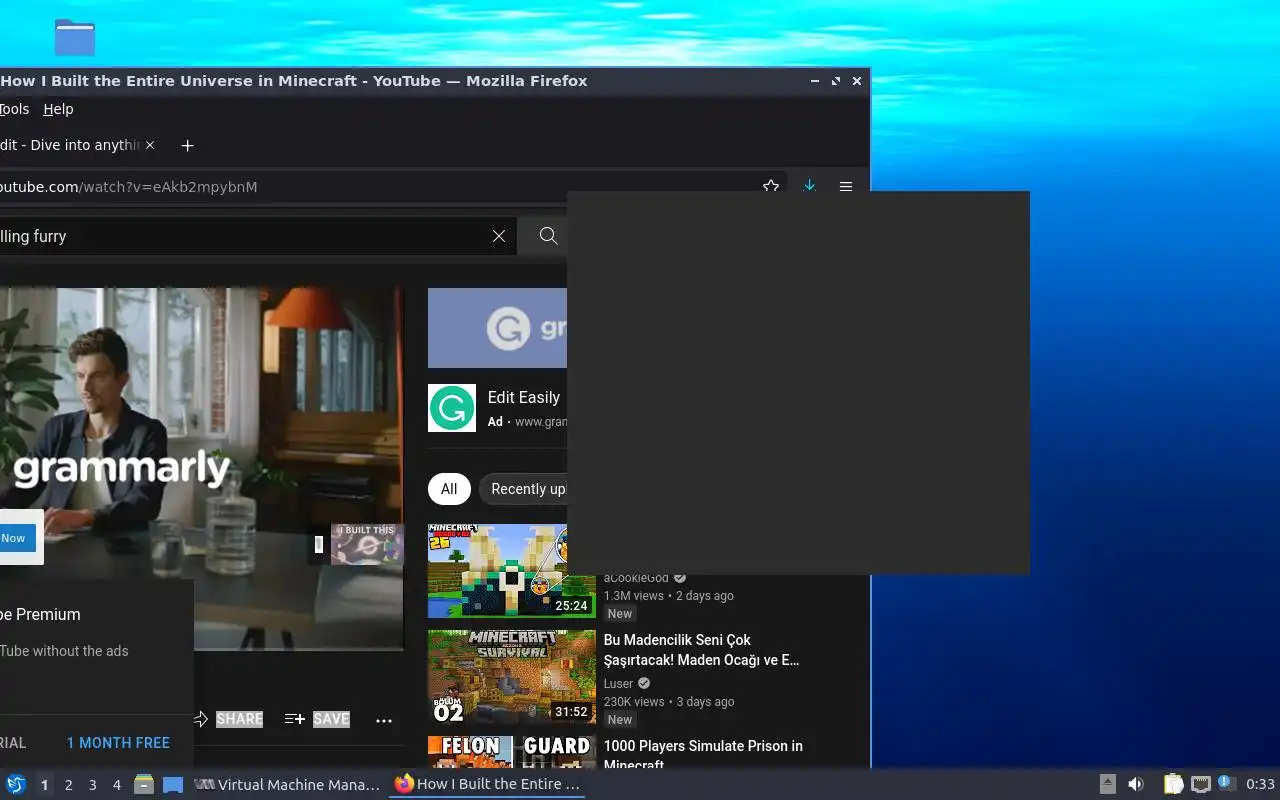Image resolution: width=1280 pixels, height=800 pixels.
Task: Open '1000 Players Simulate Prison in Minecraft' title
Action: coord(703,755)
